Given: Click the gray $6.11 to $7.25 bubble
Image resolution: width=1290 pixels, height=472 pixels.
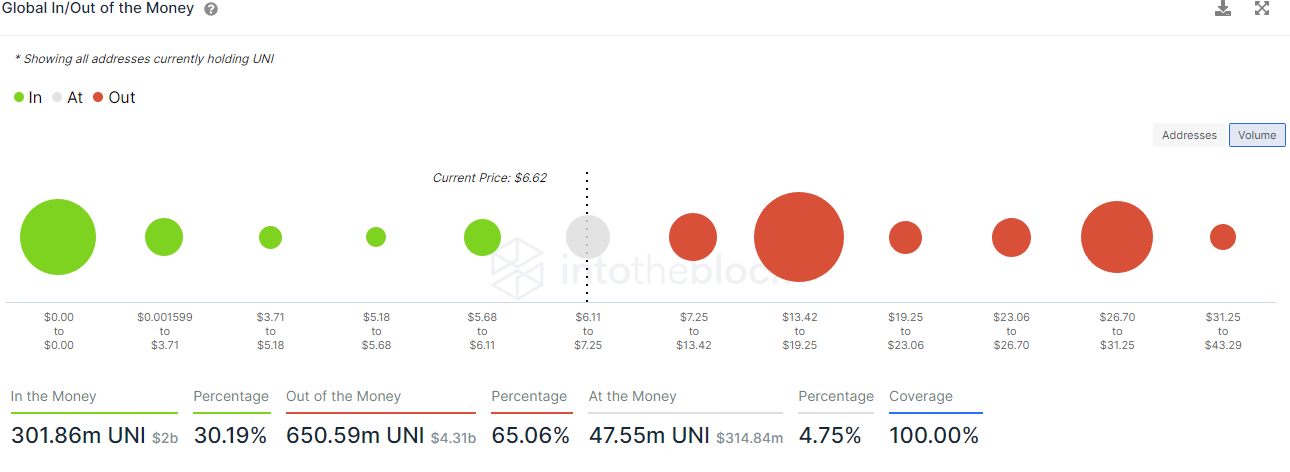Looking at the screenshot, I should tap(588, 237).
